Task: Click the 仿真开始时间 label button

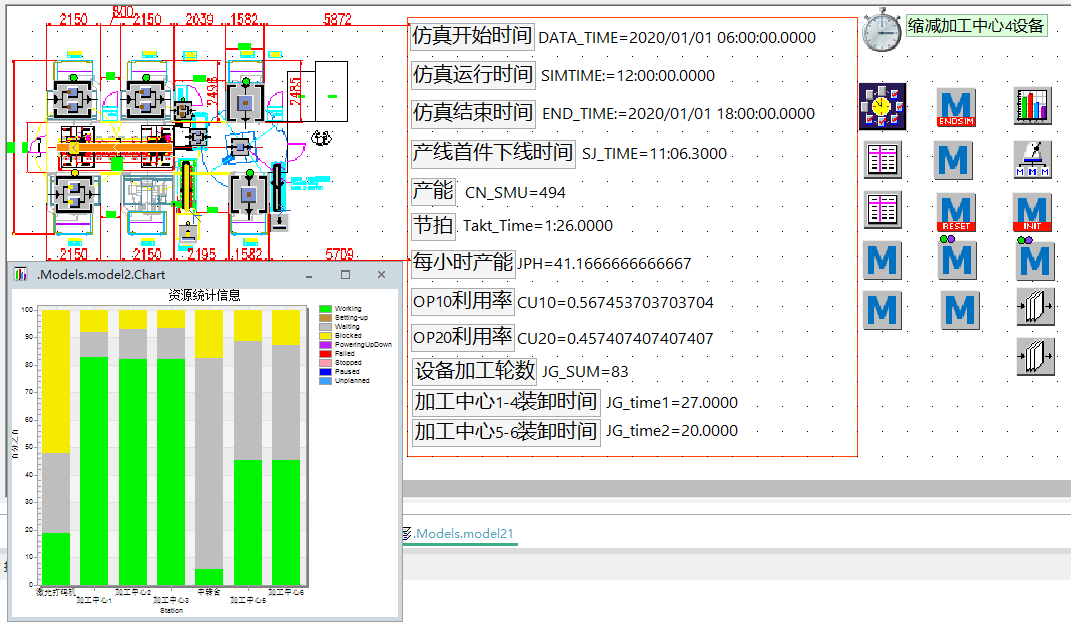Action: point(472,36)
